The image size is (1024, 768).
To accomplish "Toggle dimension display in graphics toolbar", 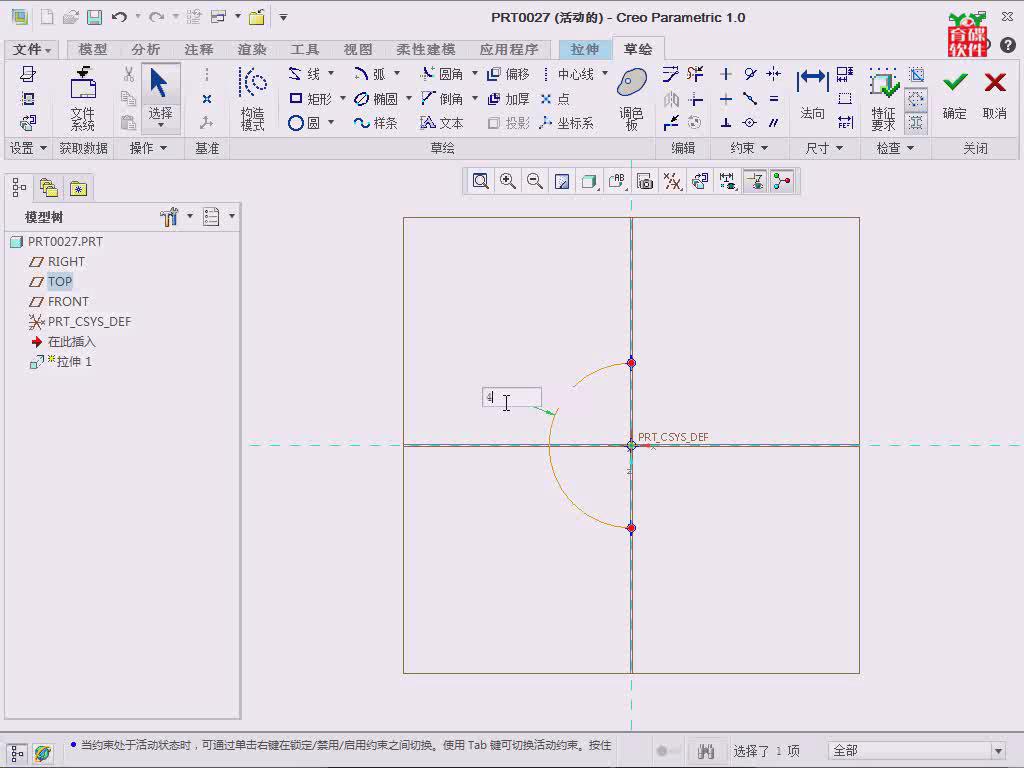I will (x=727, y=181).
